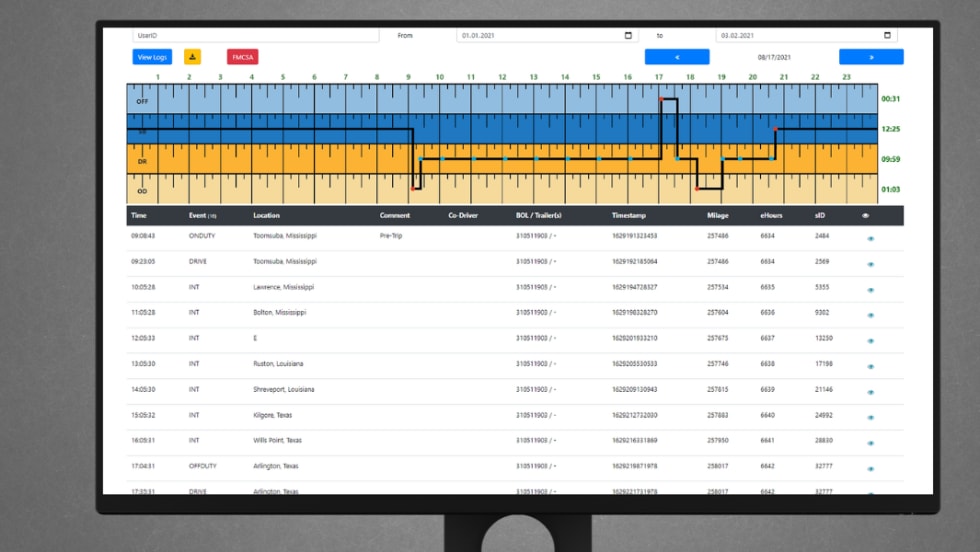Open calendar picker in From date field
Image resolution: width=980 pixels, height=552 pixels.
point(628,35)
